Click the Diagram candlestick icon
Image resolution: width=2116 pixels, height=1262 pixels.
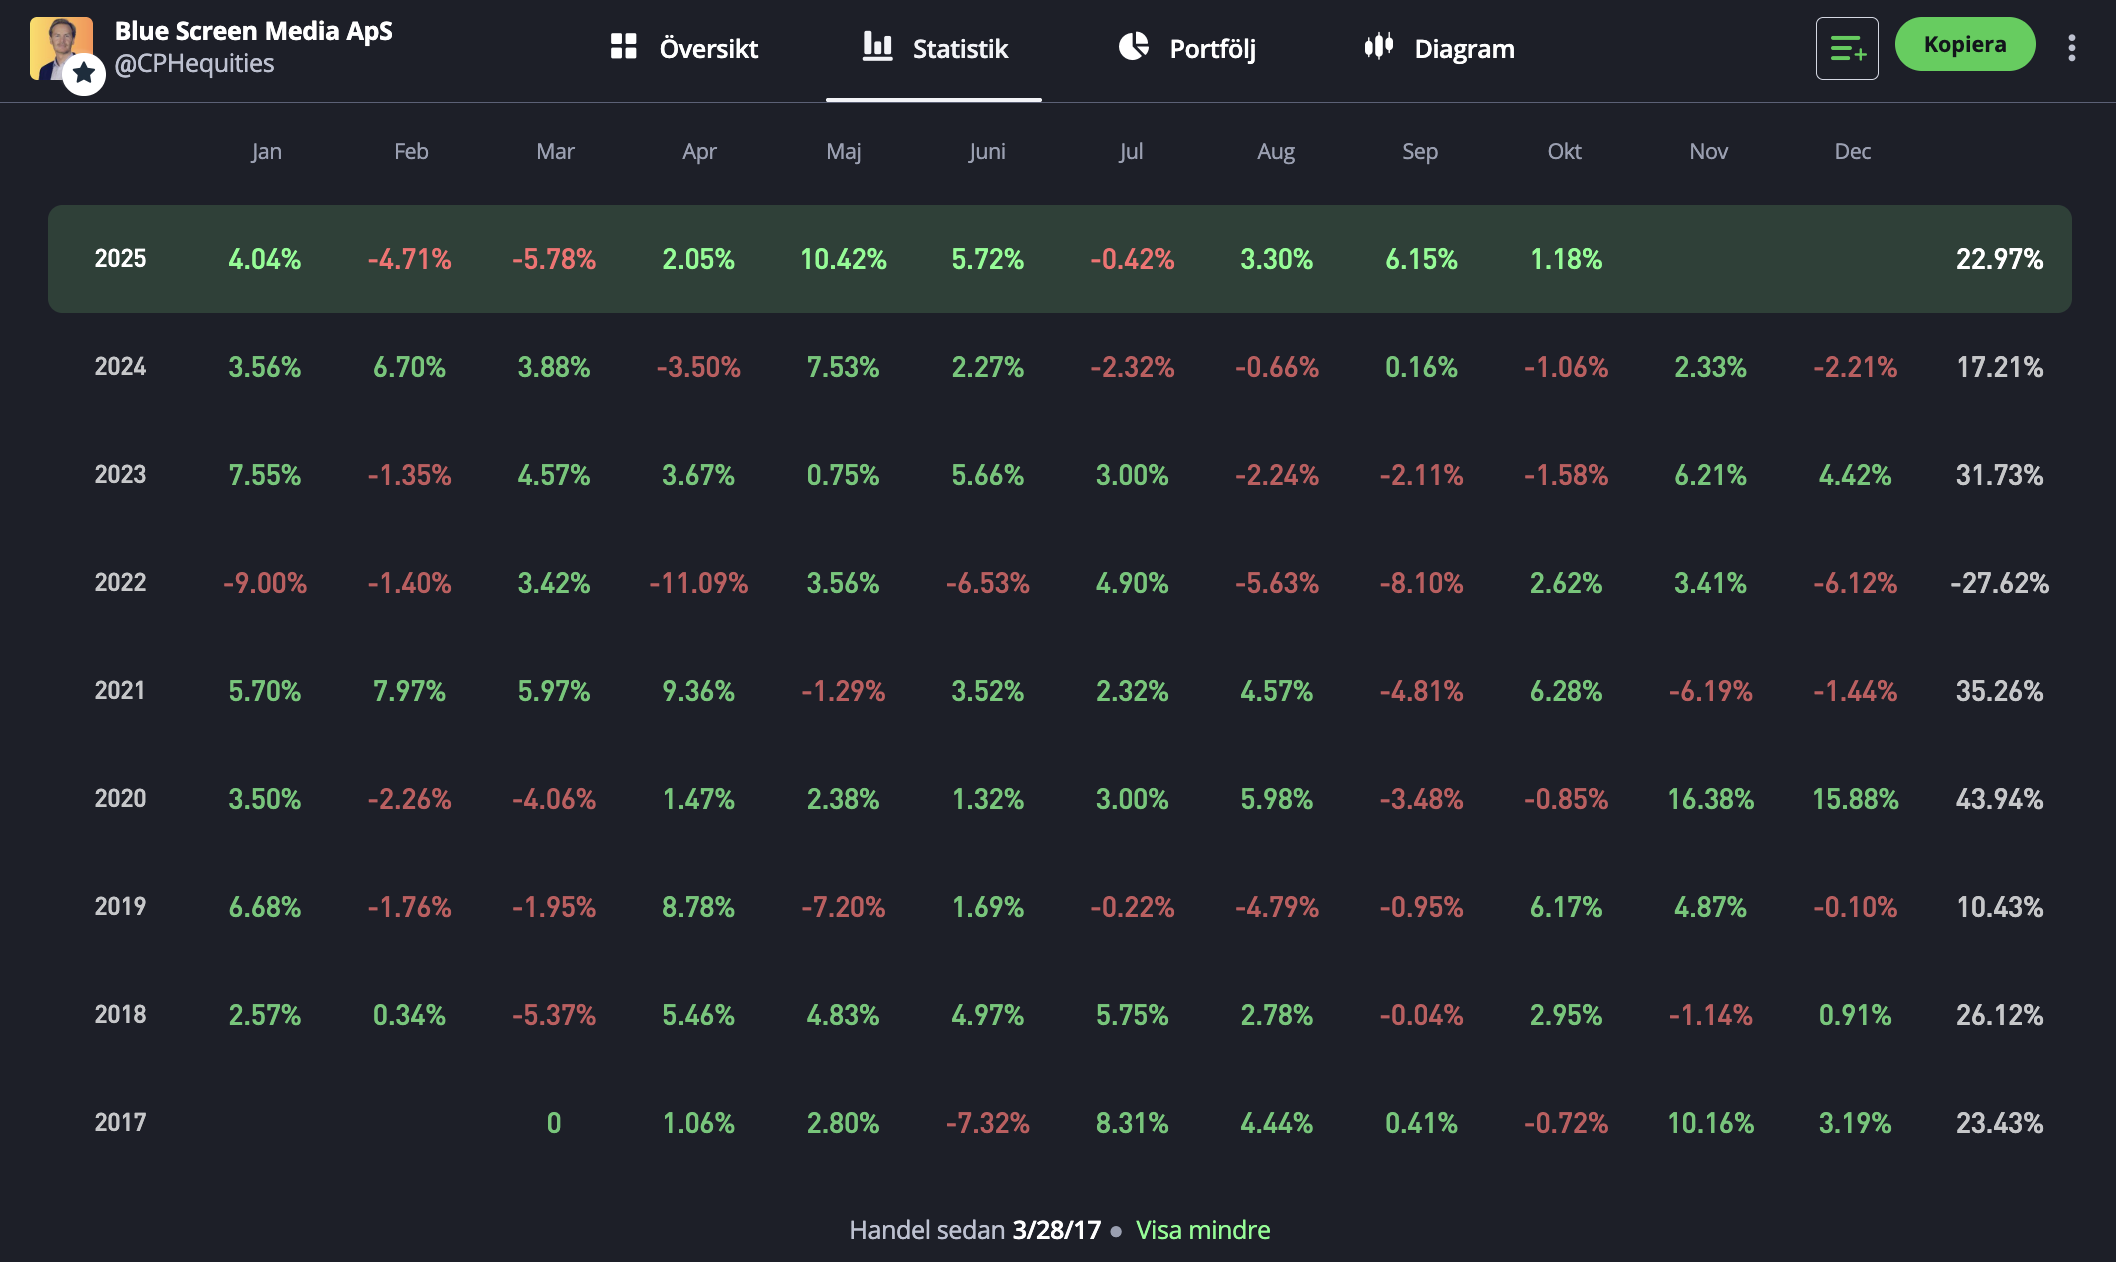1378,46
